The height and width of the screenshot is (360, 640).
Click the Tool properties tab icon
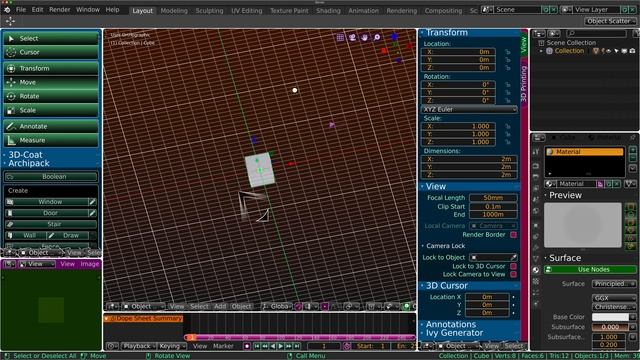point(536,152)
